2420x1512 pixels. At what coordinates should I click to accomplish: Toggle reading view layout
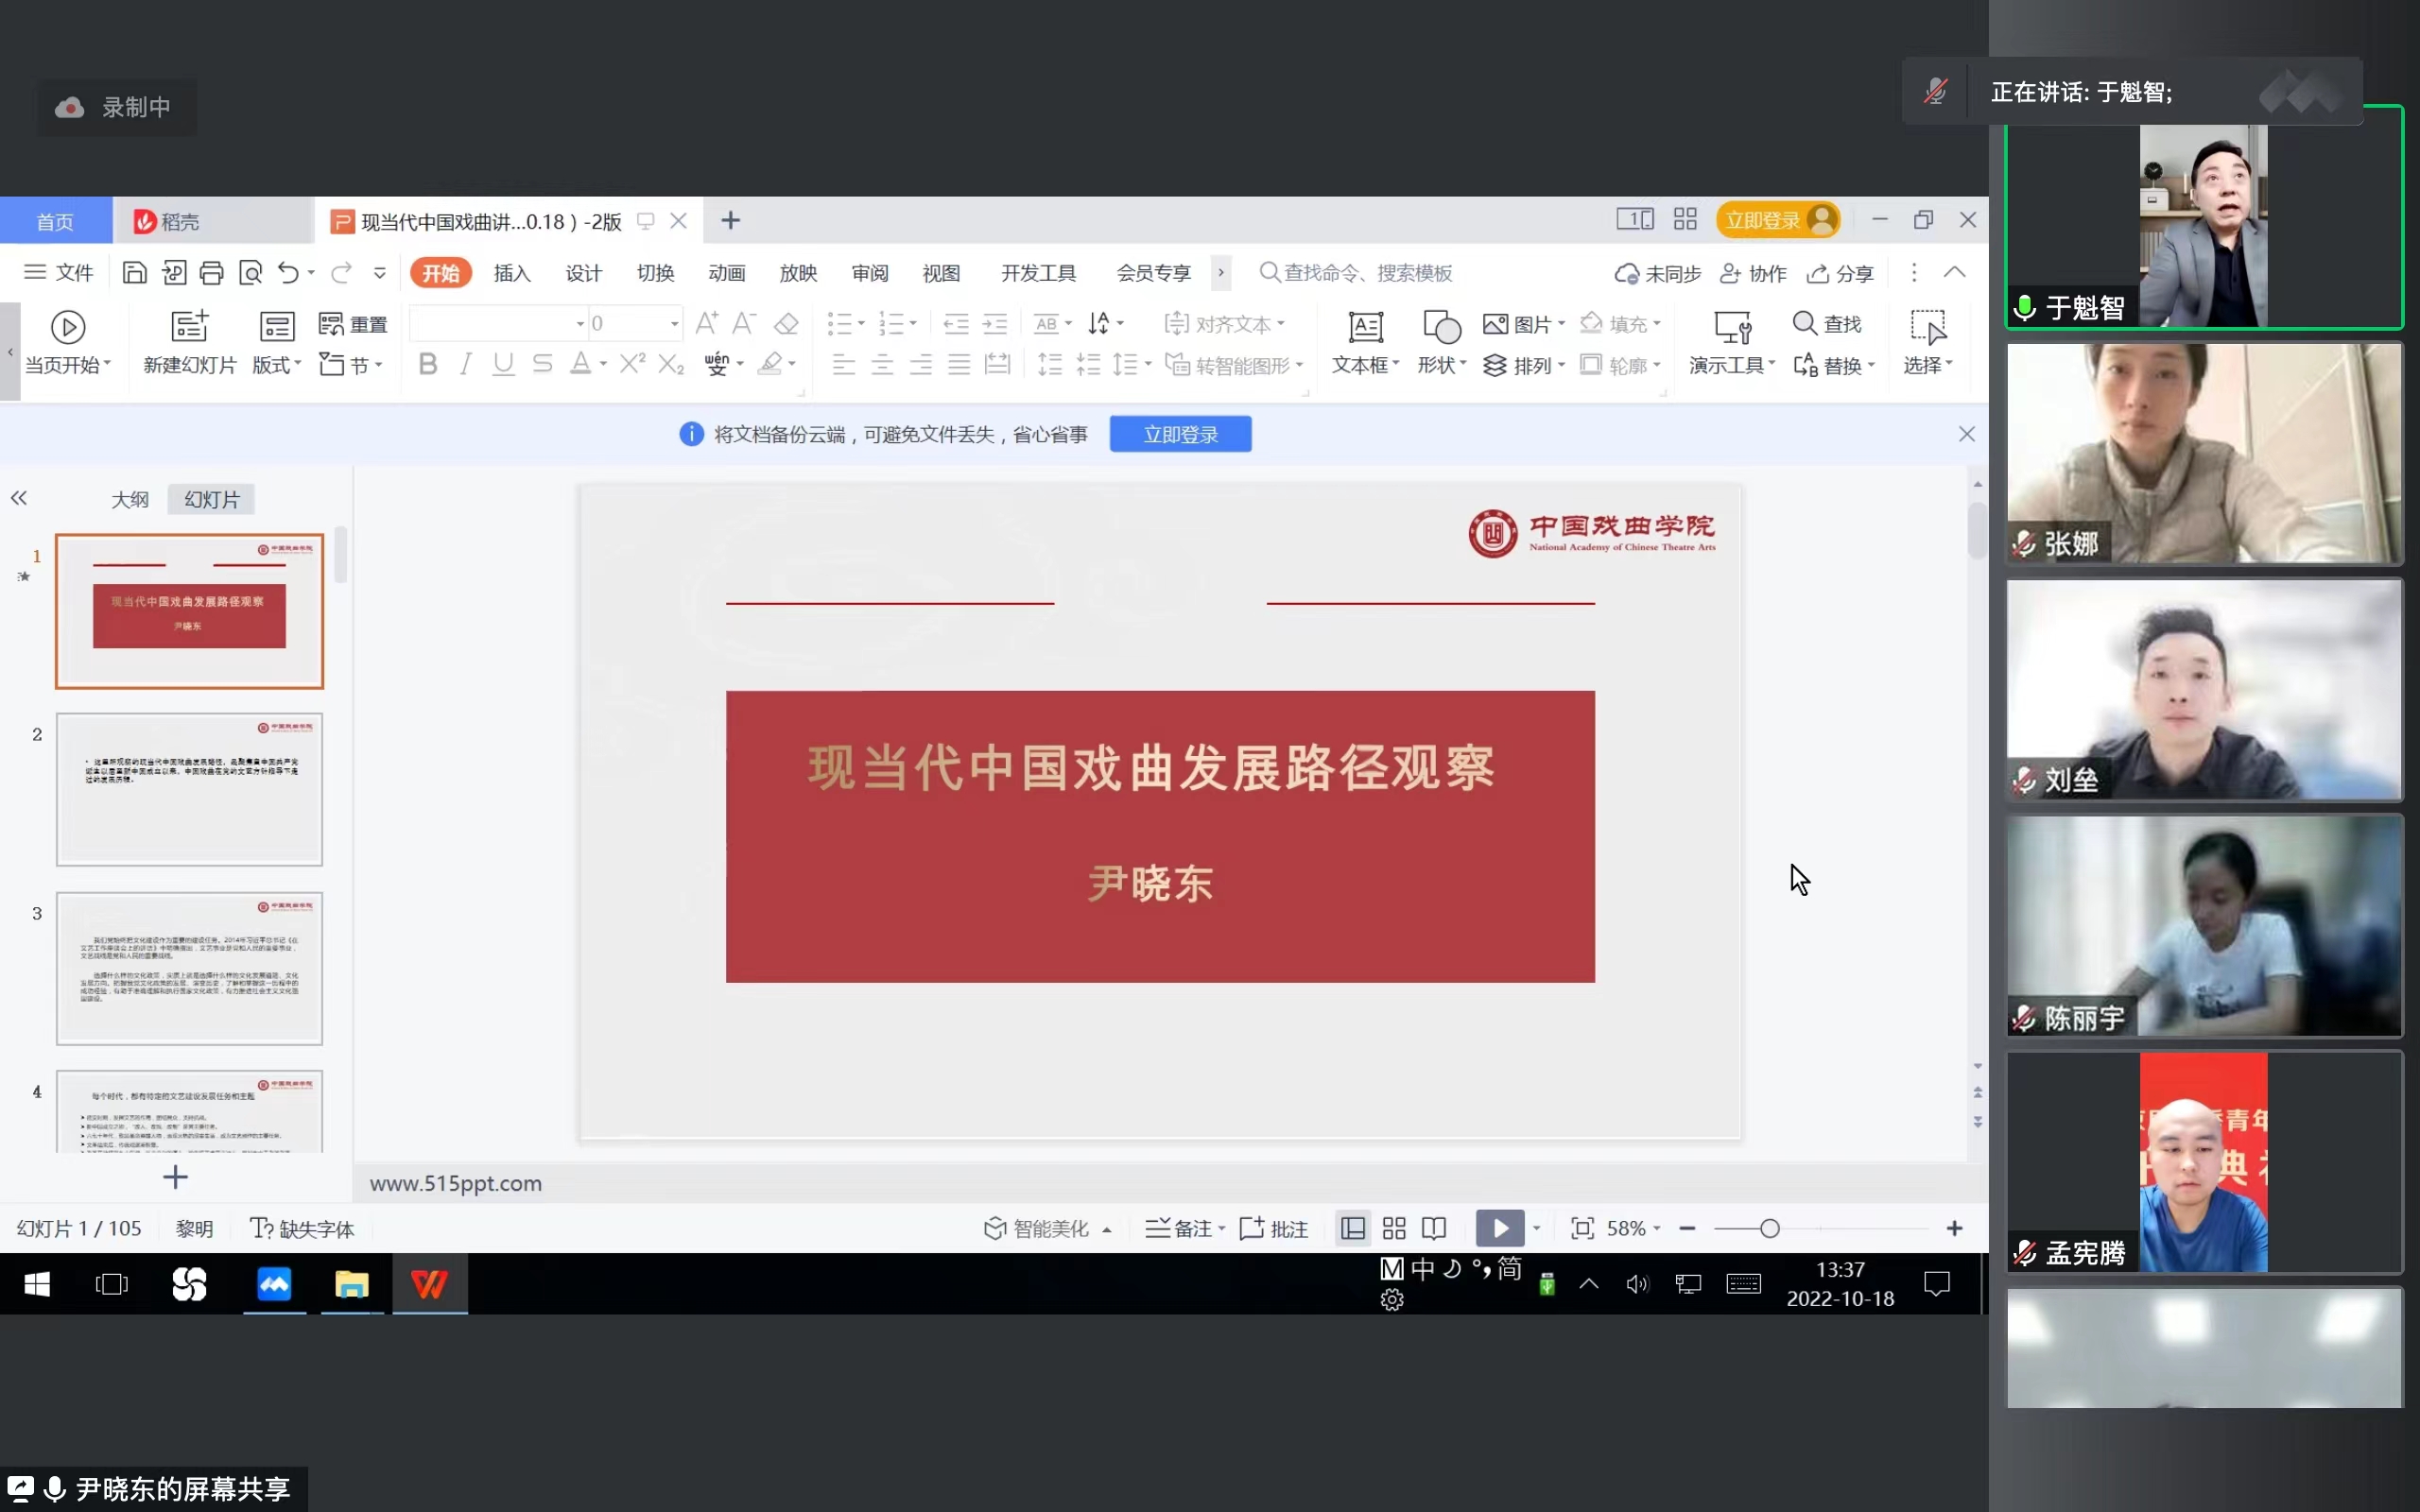[x=1433, y=1228]
